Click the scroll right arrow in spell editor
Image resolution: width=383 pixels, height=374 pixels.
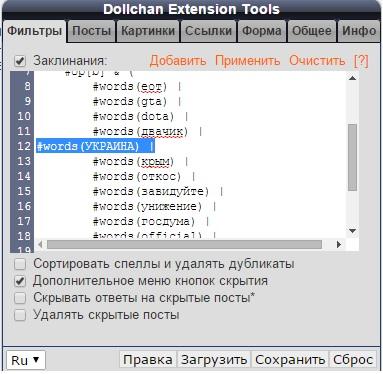[339, 245]
